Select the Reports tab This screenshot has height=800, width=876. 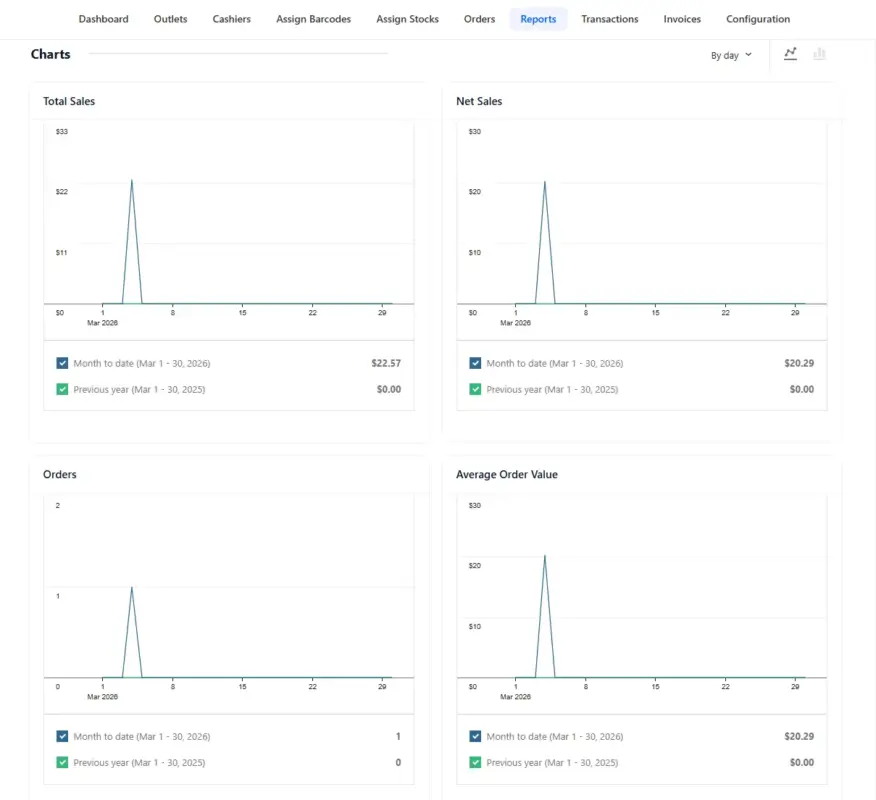538,19
